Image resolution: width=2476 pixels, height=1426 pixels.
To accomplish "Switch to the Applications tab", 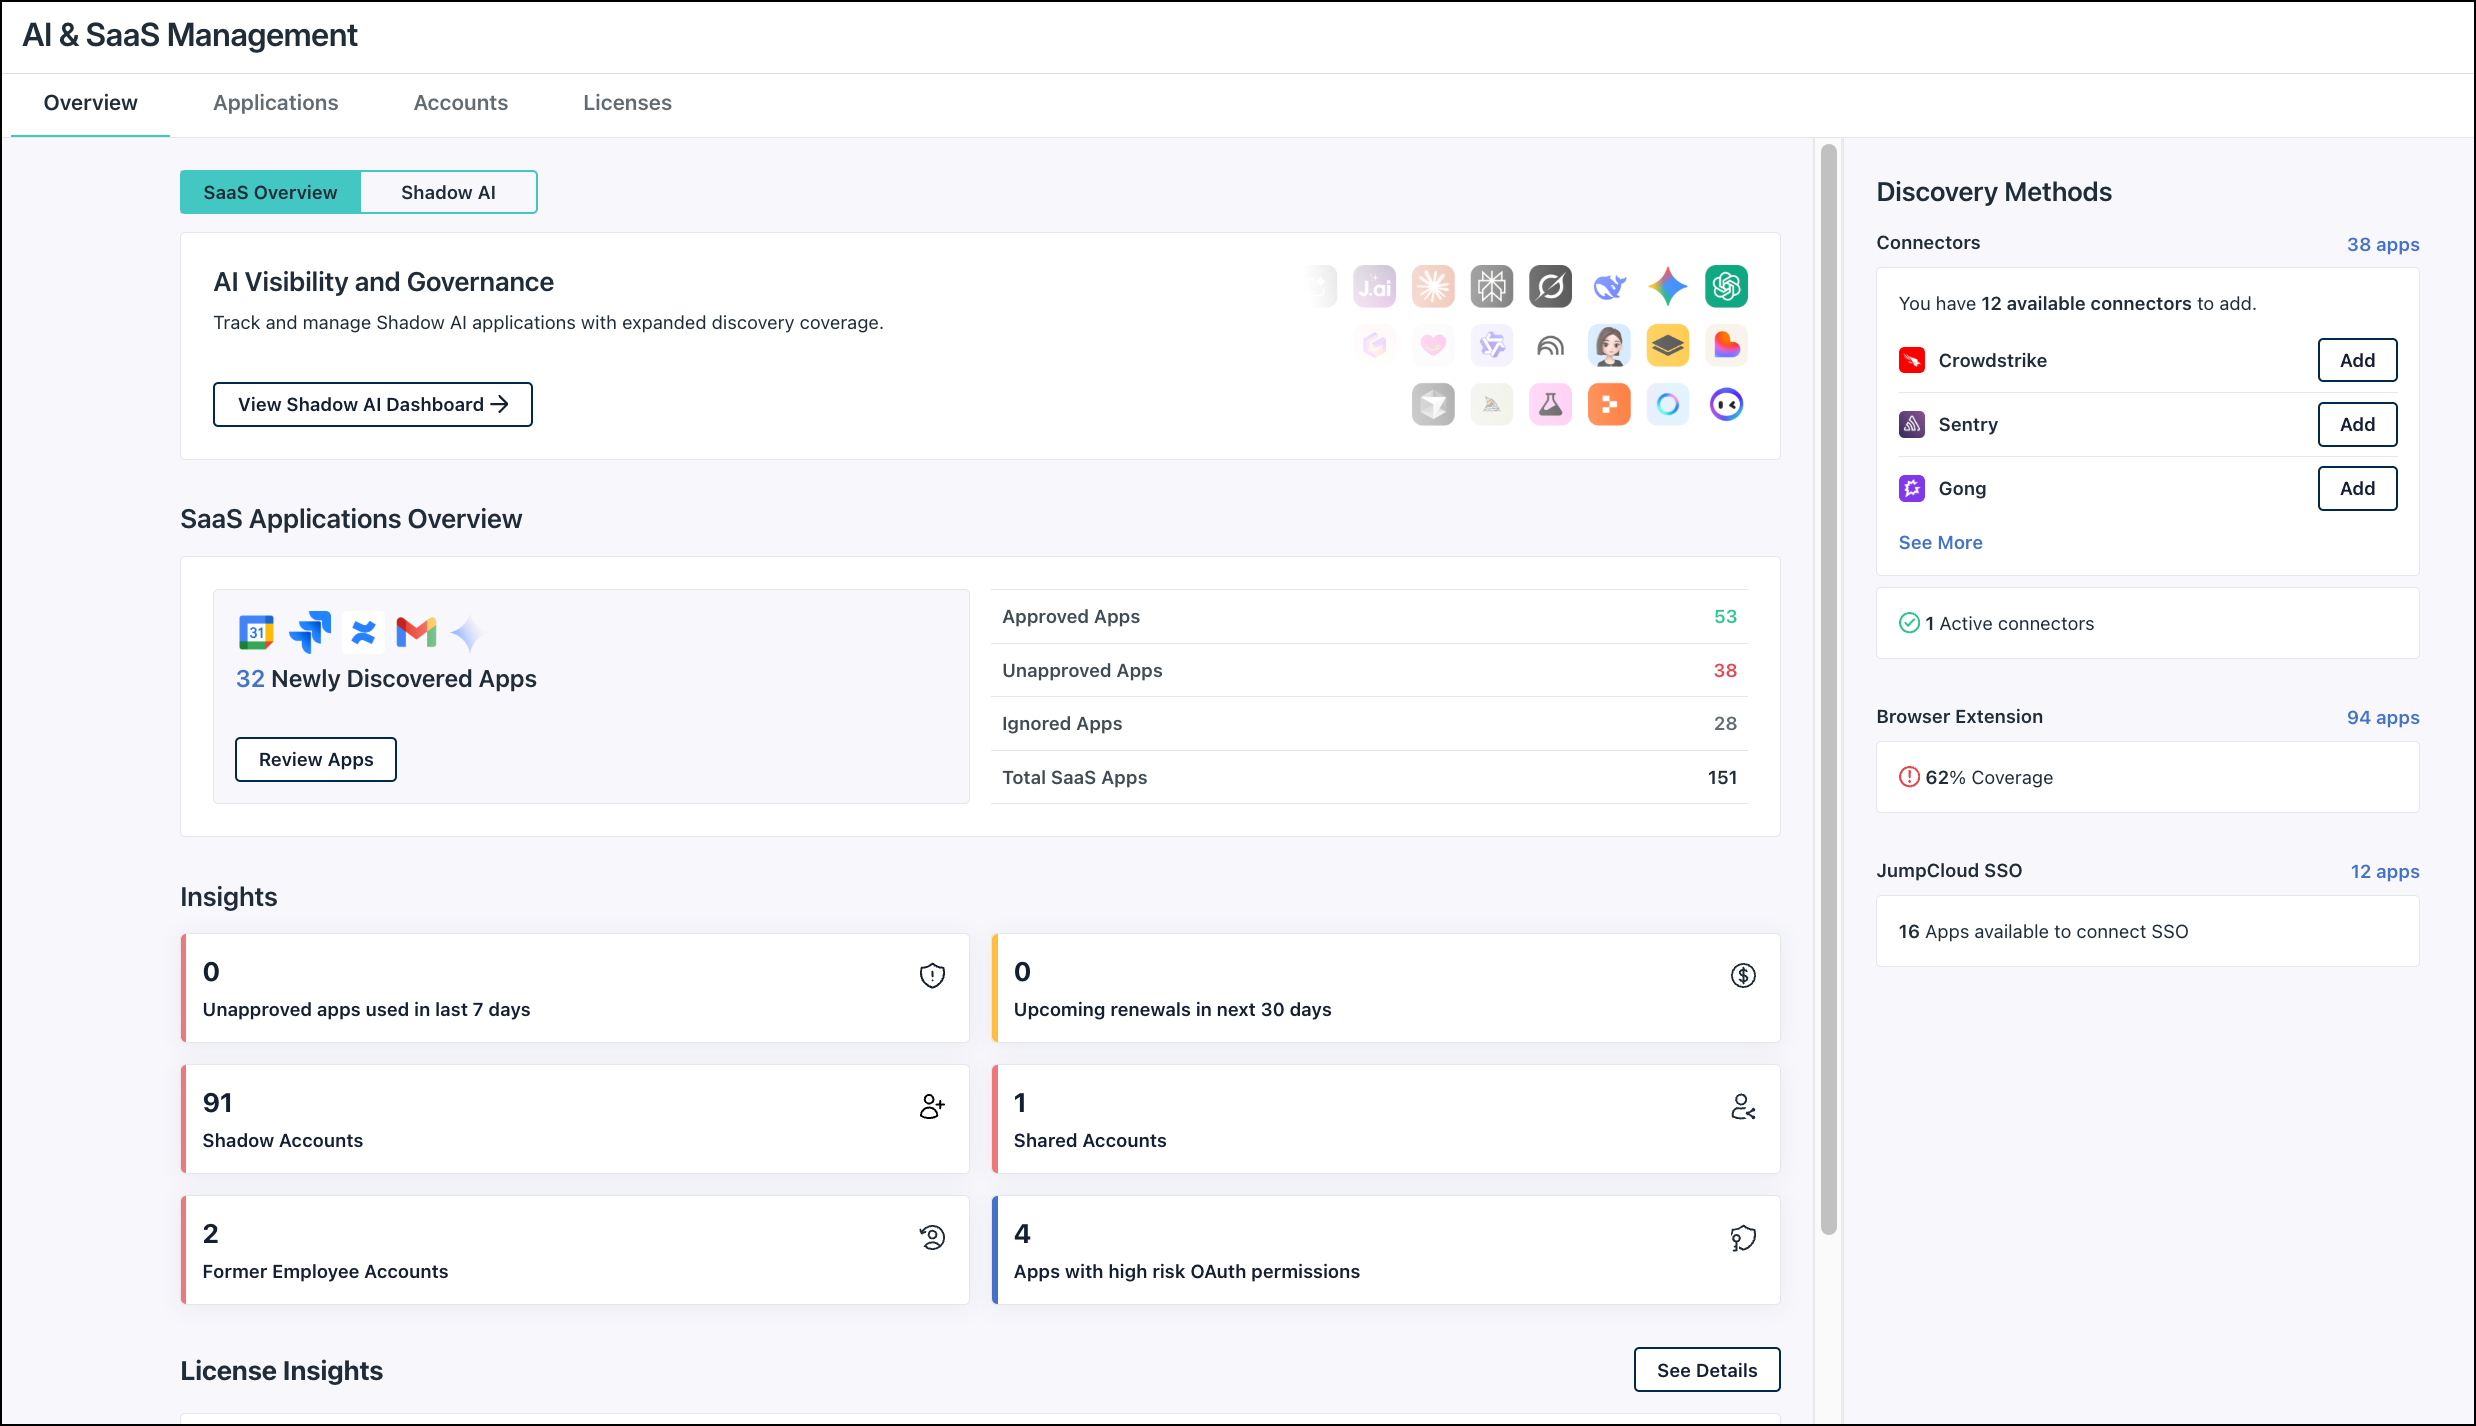I will click(x=275, y=102).
